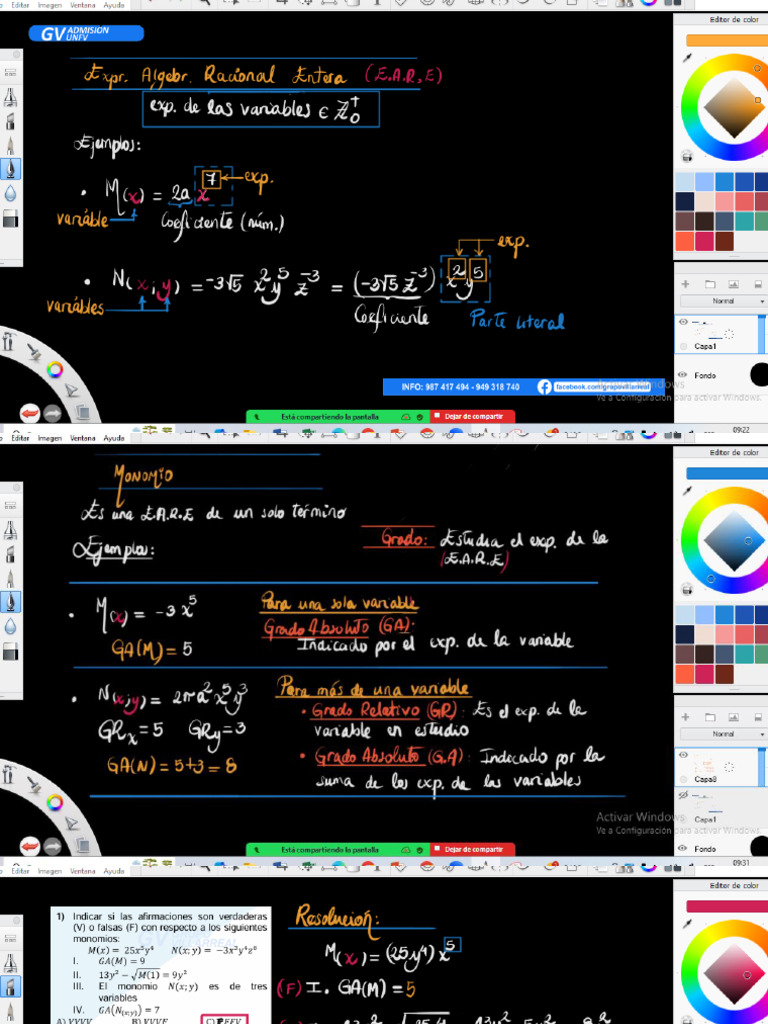
Task: Show the hidden Capa1 layer in the Monomio screenshot
Action: pos(684,795)
